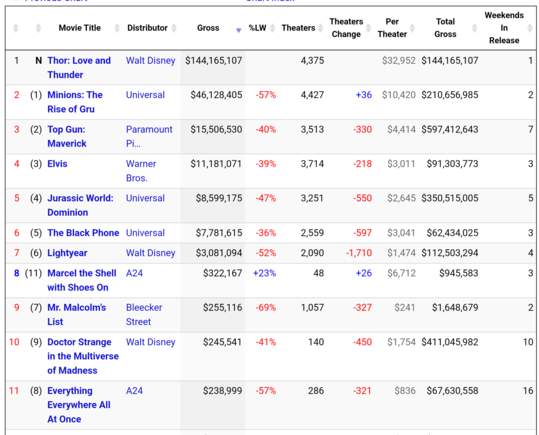Open Thor: Love and Thunder link
The height and width of the screenshot is (435, 539).
coord(79,68)
